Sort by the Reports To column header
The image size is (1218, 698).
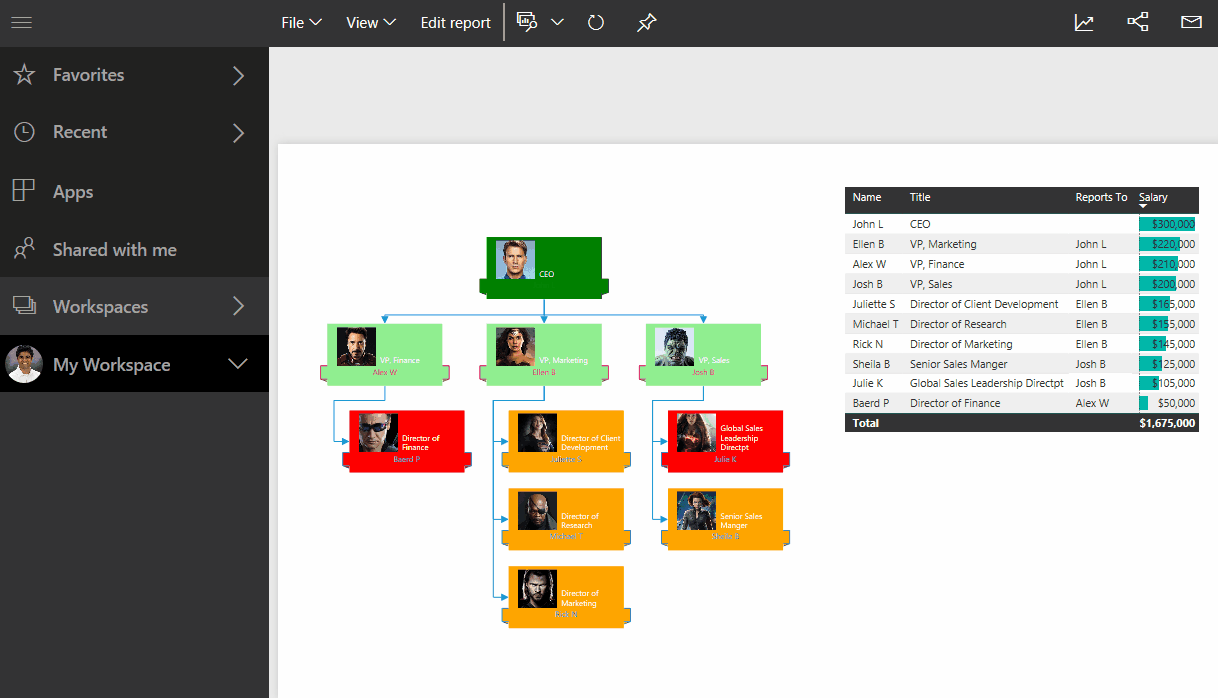coord(1101,197)
